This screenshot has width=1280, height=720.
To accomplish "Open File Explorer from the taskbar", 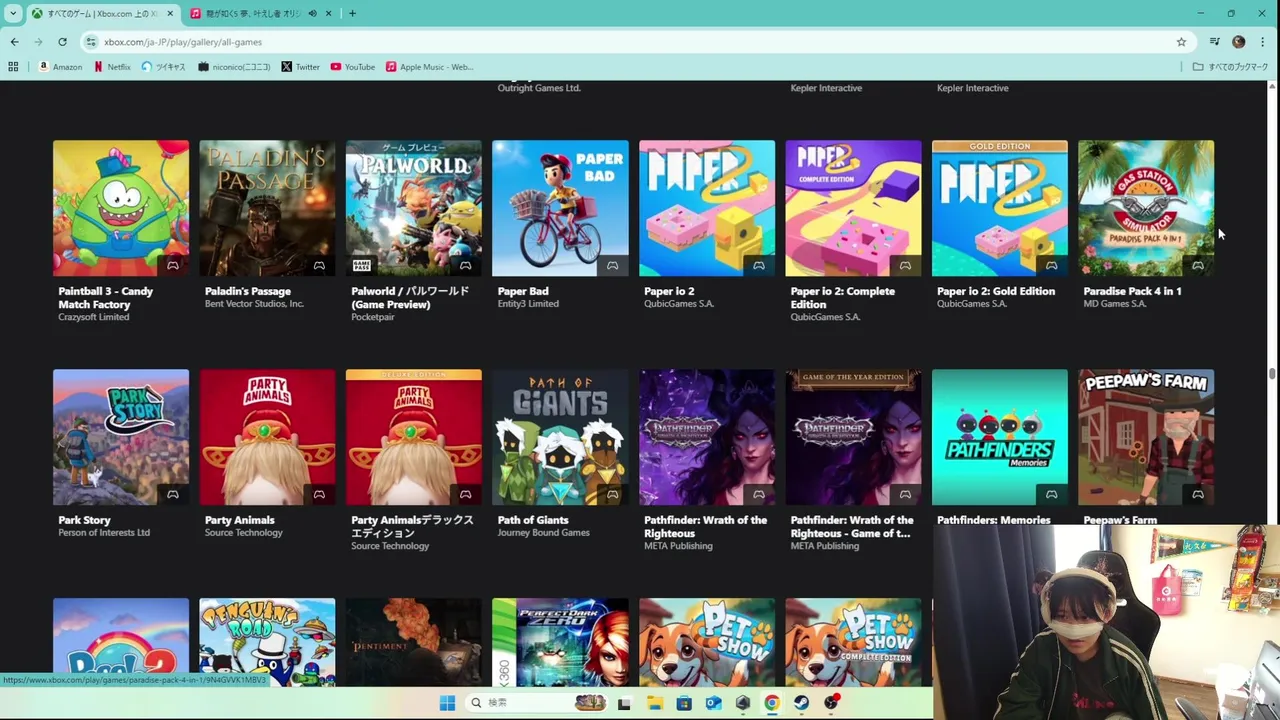I will (654, 703).
